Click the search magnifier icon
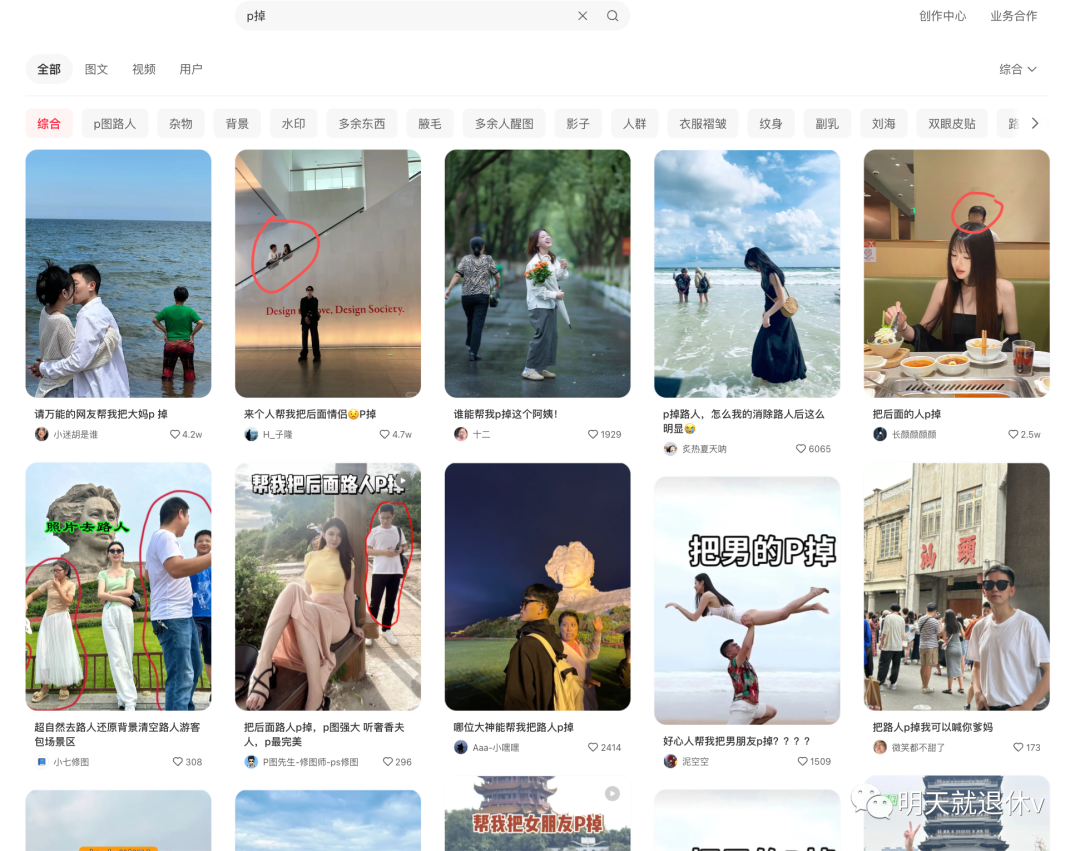Image resolution: width=1080 pixels, height=851 pixels. point(612,16)
